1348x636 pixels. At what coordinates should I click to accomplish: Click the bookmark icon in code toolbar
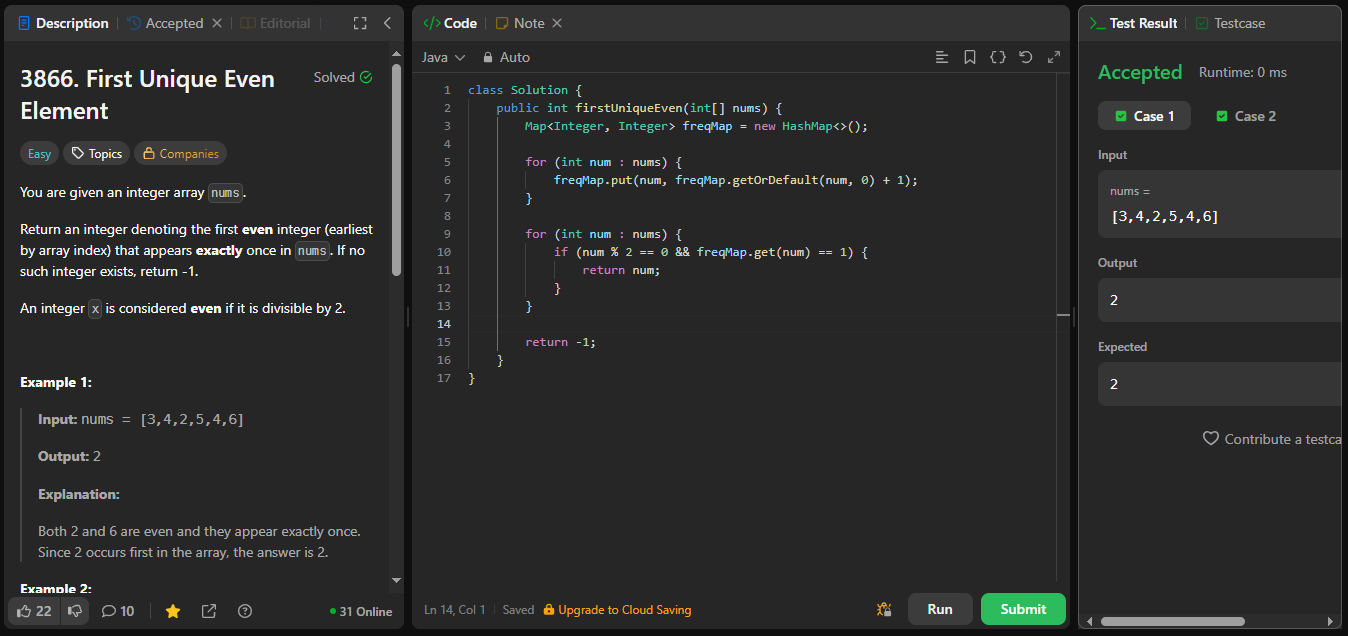[970, 57]
